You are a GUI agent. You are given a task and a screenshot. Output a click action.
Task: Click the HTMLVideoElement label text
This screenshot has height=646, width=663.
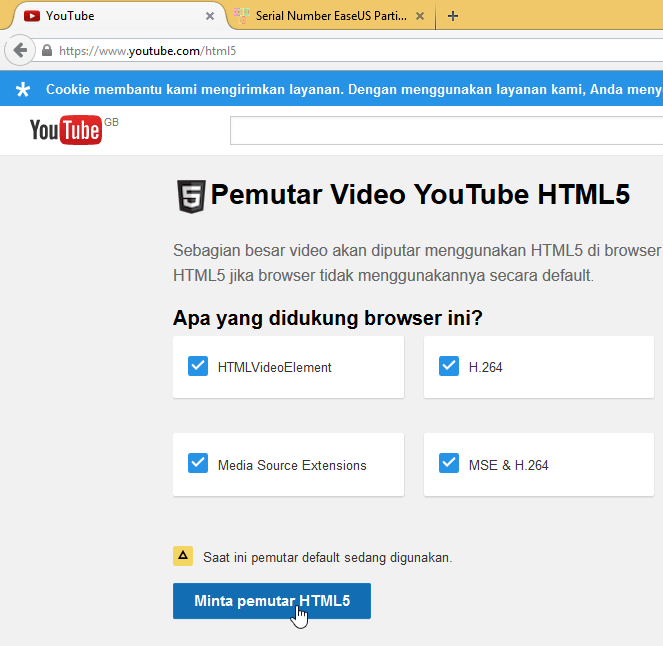coord(274,367)
